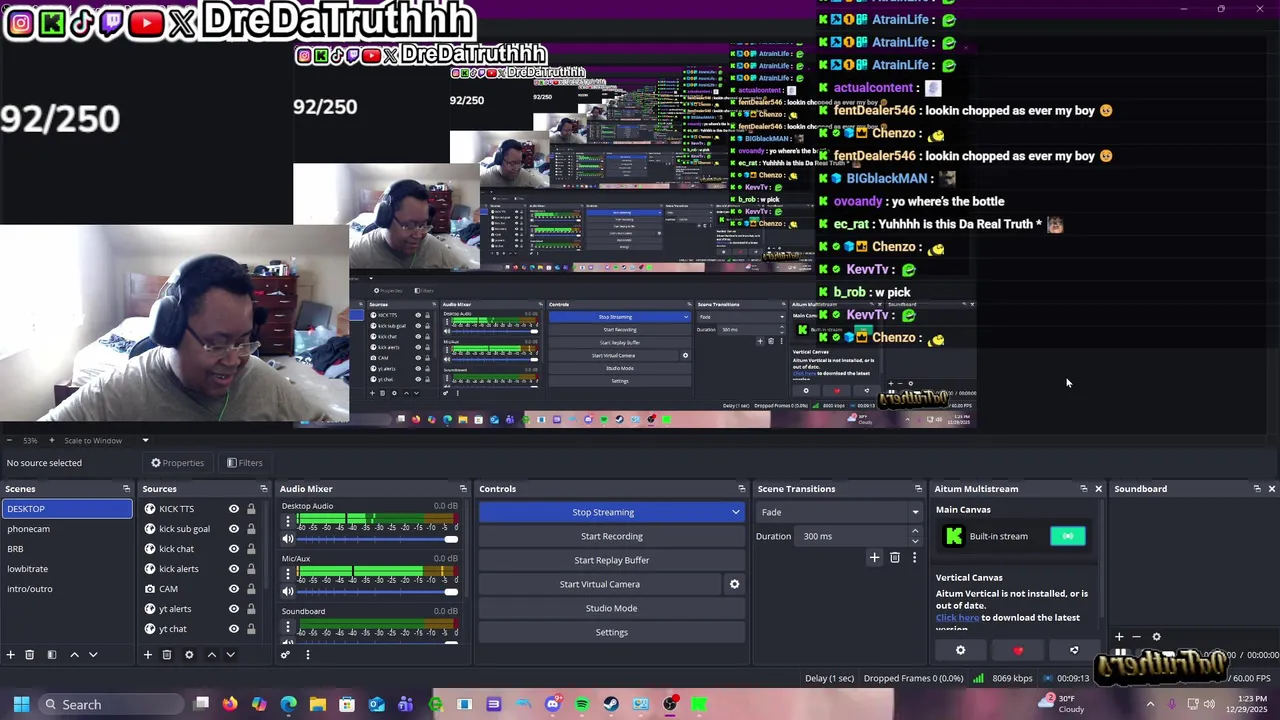Click Start Virtual Camera button
This screenshot has height=720, width=1280.
pyautogui.click(x=600, y=585)
